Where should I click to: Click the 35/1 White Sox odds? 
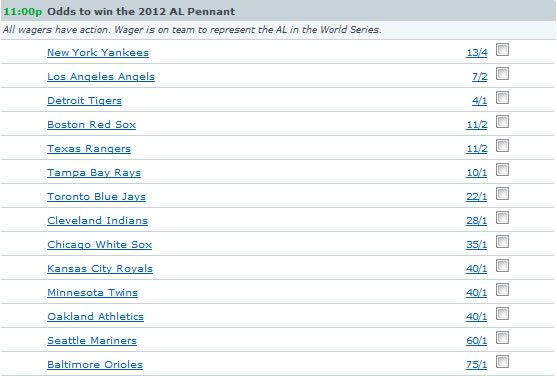point(477,245)
